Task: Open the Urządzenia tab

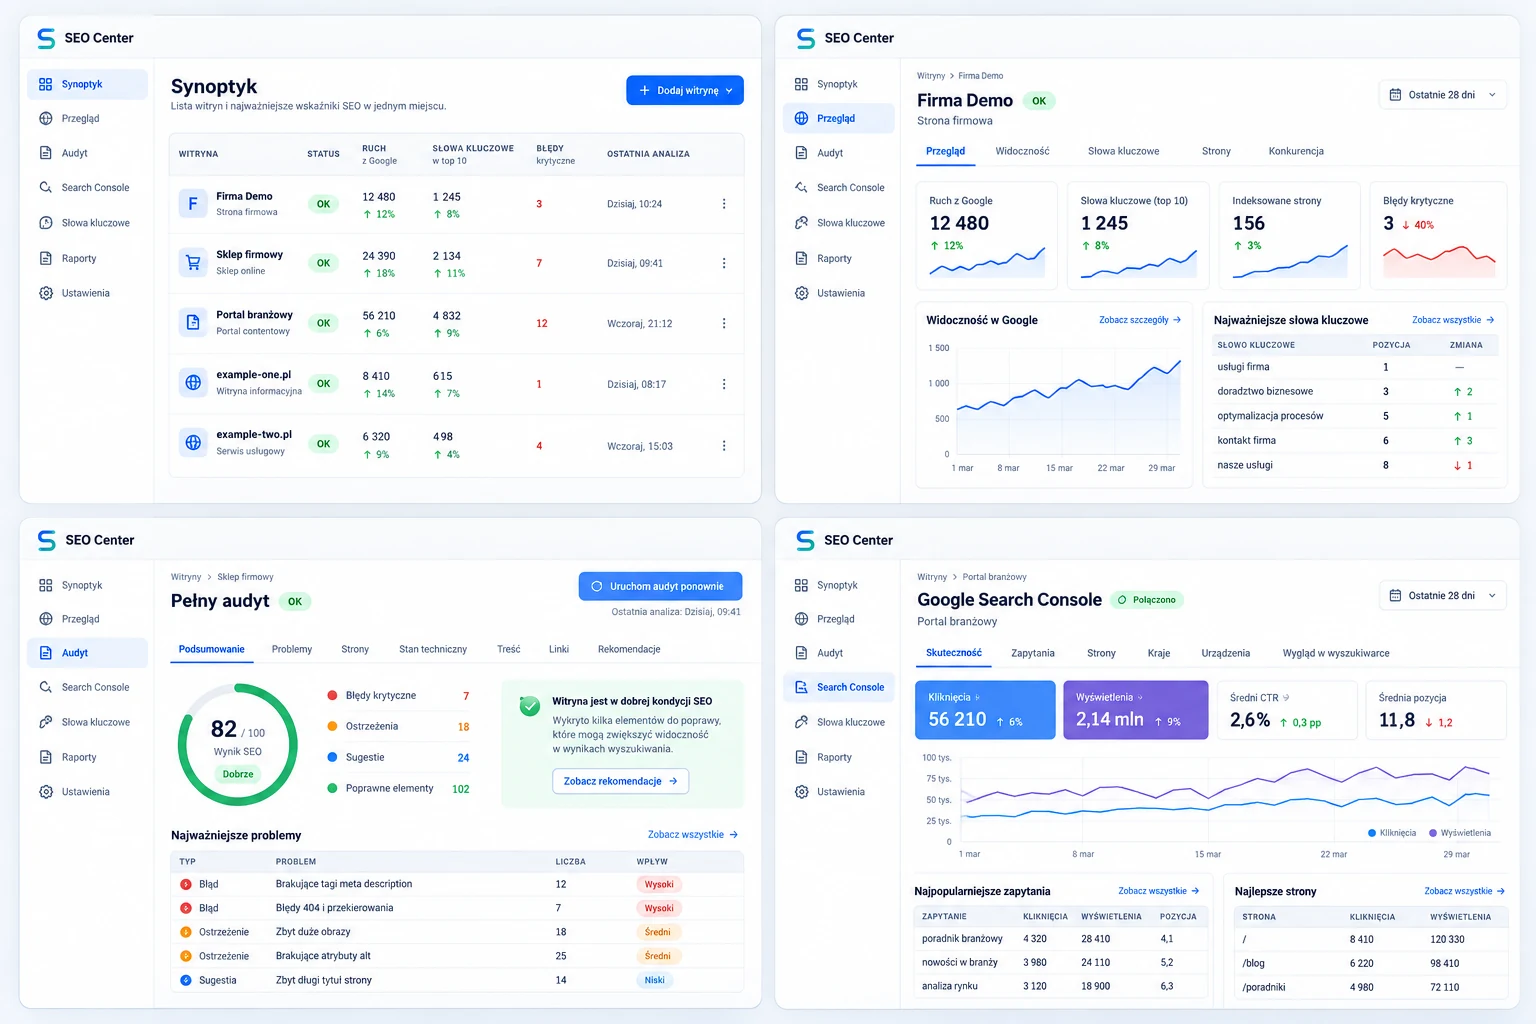Action: tap(1226, 653)
